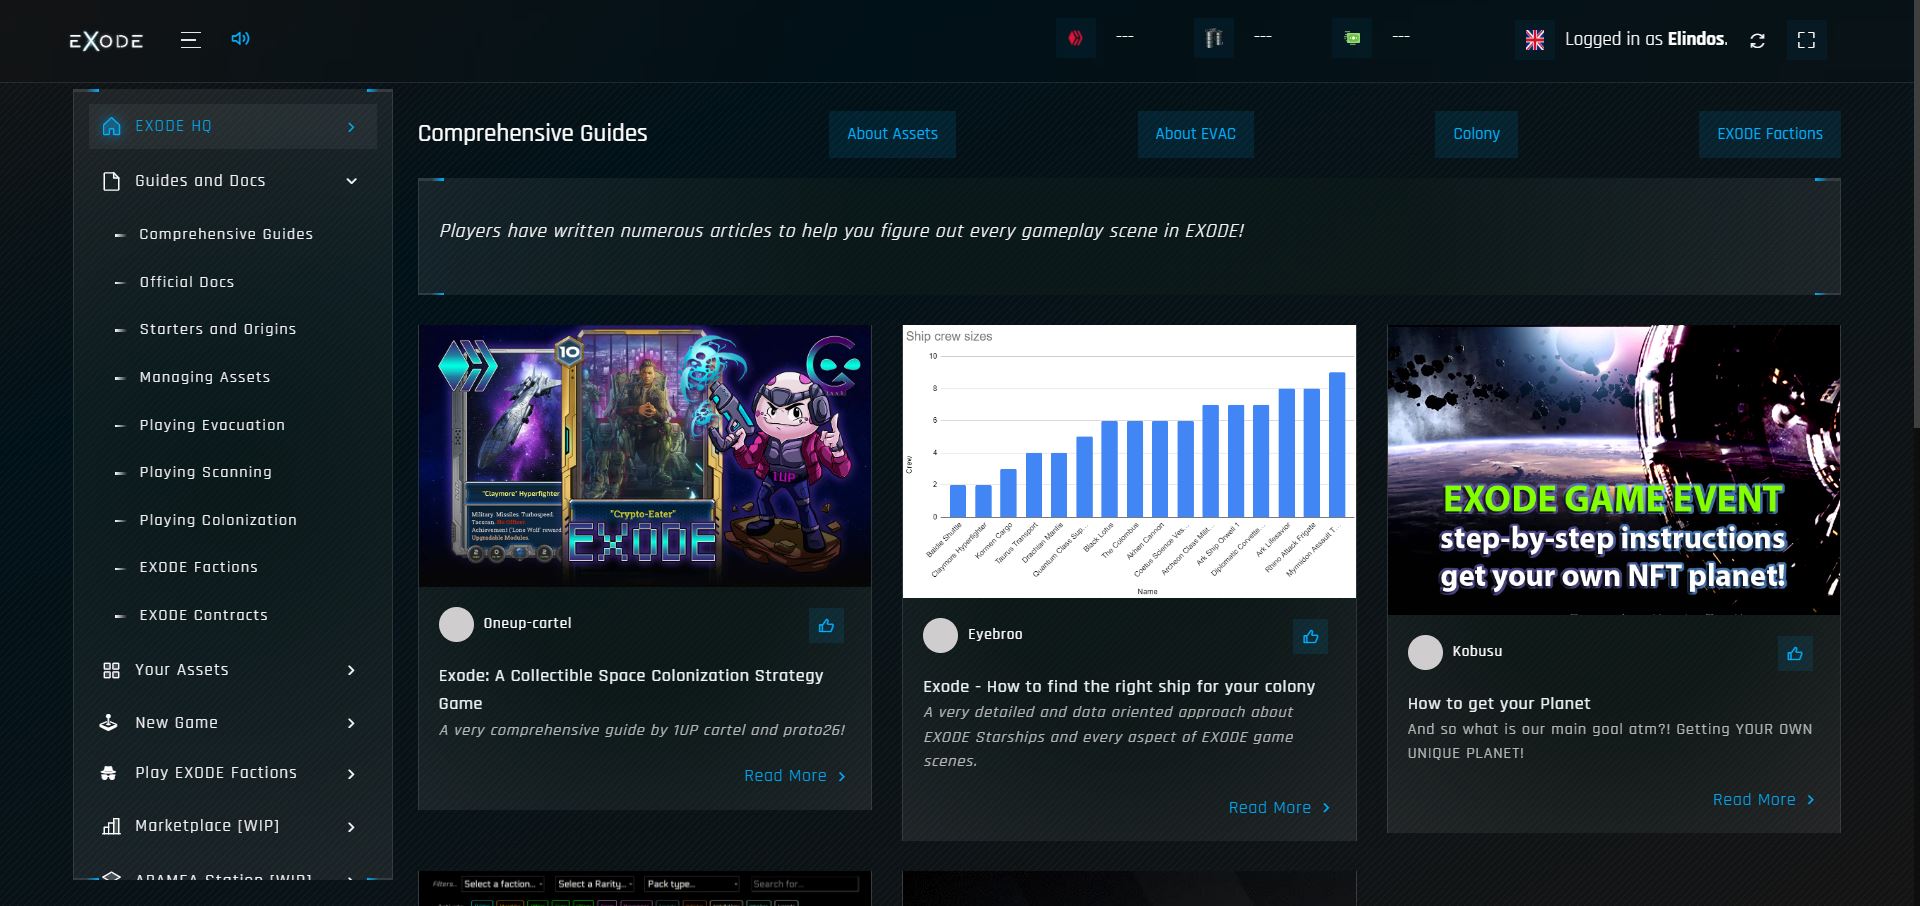Toggle the hamburger menu icon
1920x906 pixels.
pos(190,40)
